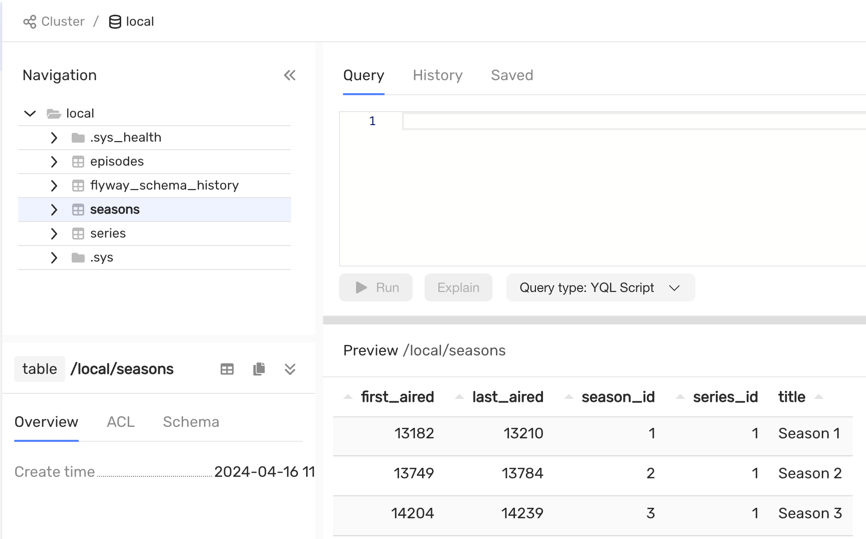
Task: Open the ACL tab
Action: pos(120,422)
